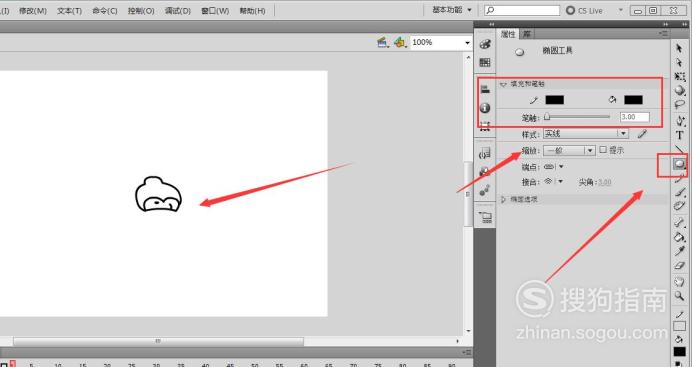Toggle the 提示 hinting checkbox
Screen dimensions: 692x367
[603, 150]
